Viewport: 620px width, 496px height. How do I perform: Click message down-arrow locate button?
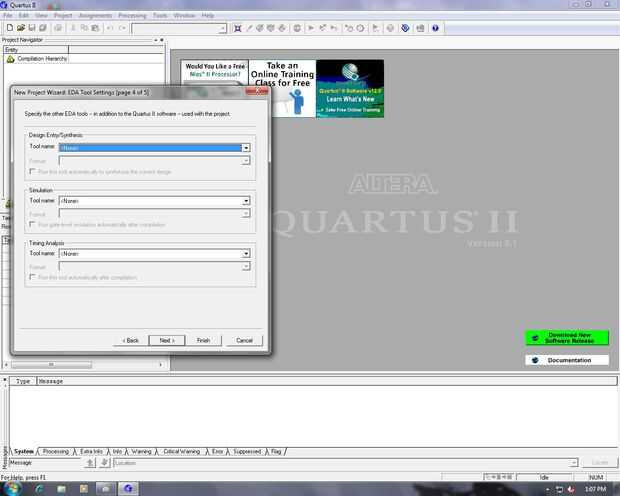[x=104, y=462]
